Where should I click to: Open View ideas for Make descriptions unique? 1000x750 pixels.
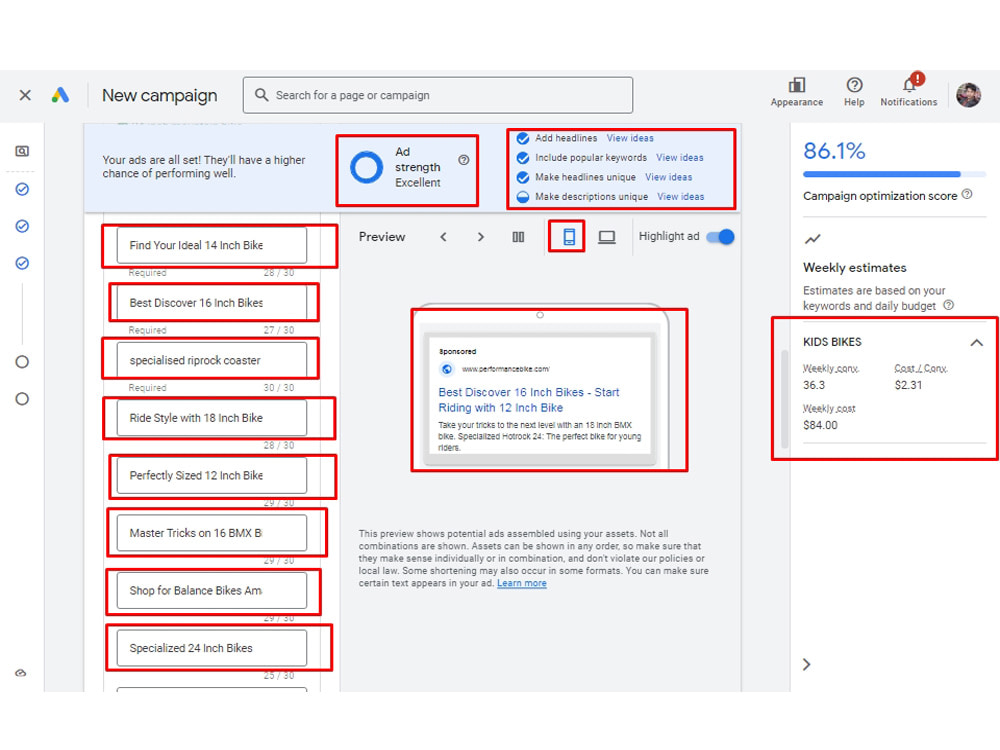680,197
